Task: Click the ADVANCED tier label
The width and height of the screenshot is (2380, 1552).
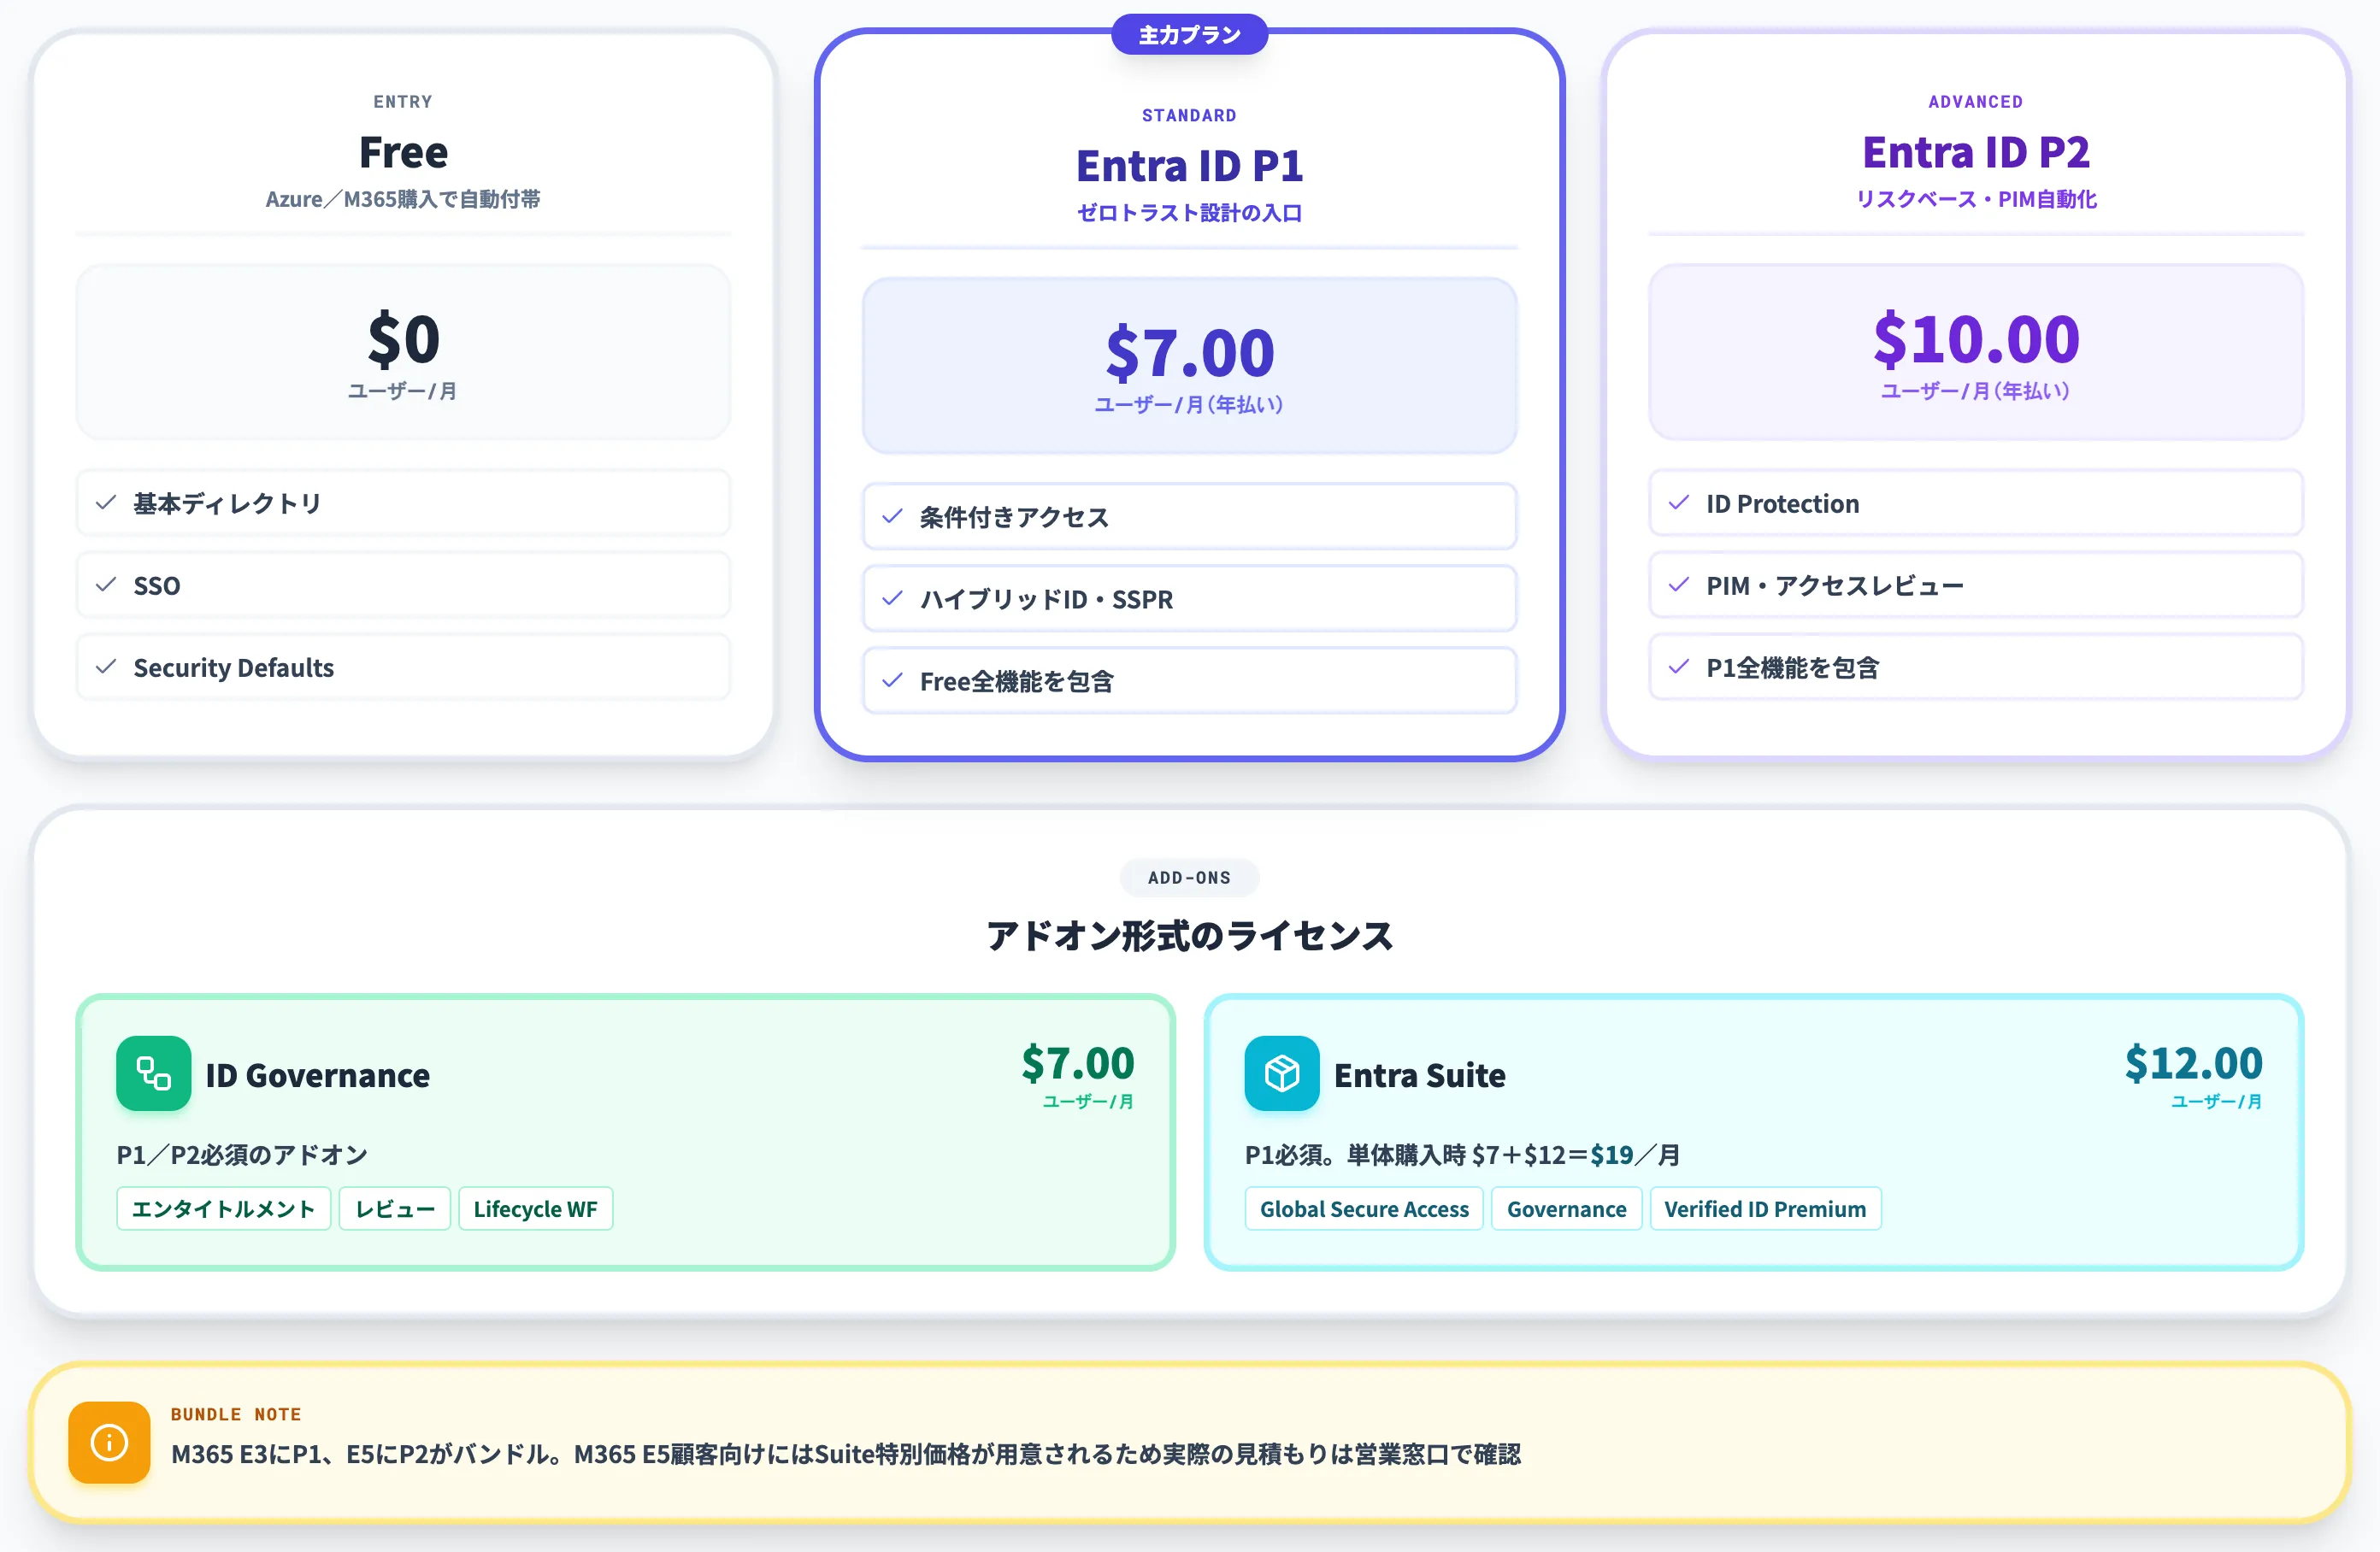Action: click(1976, 102)
